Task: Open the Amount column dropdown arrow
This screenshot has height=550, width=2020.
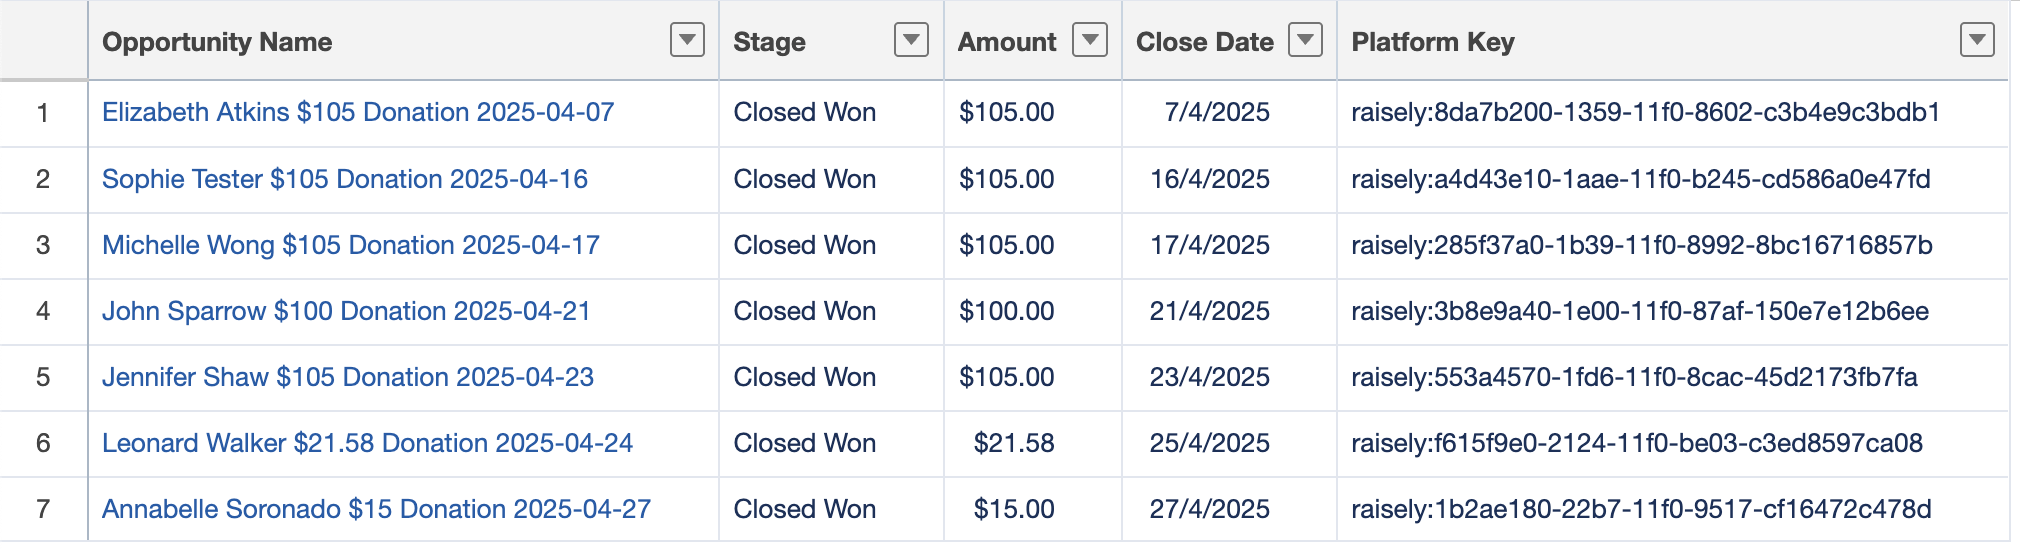Action: tap(1089, 41)
